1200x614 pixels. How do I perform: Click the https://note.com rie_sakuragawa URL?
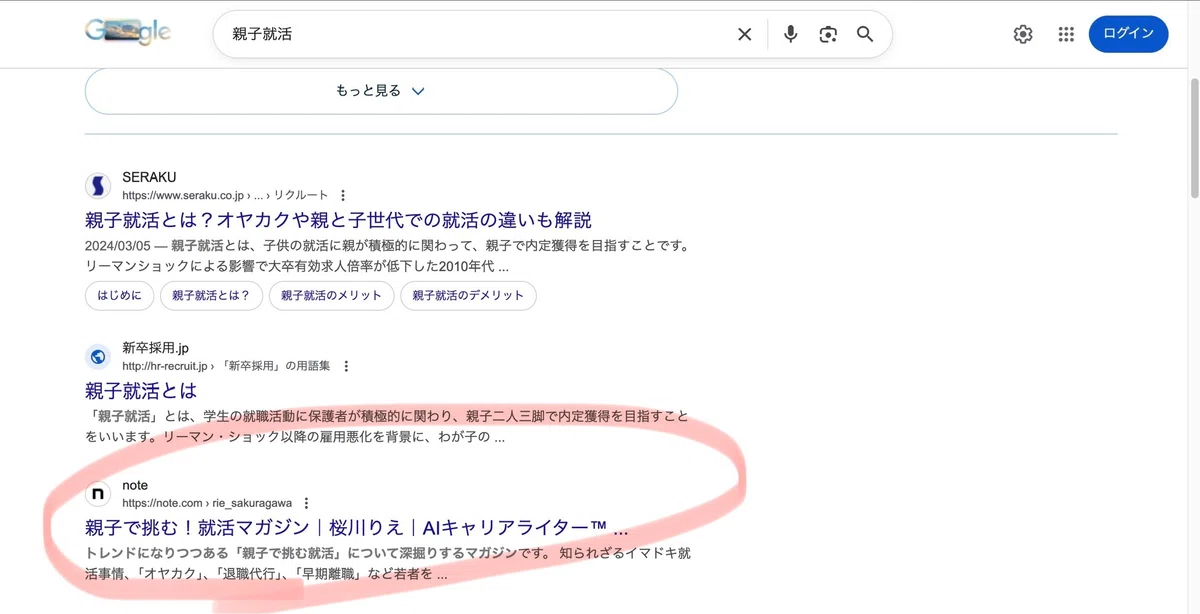(207, 503)
